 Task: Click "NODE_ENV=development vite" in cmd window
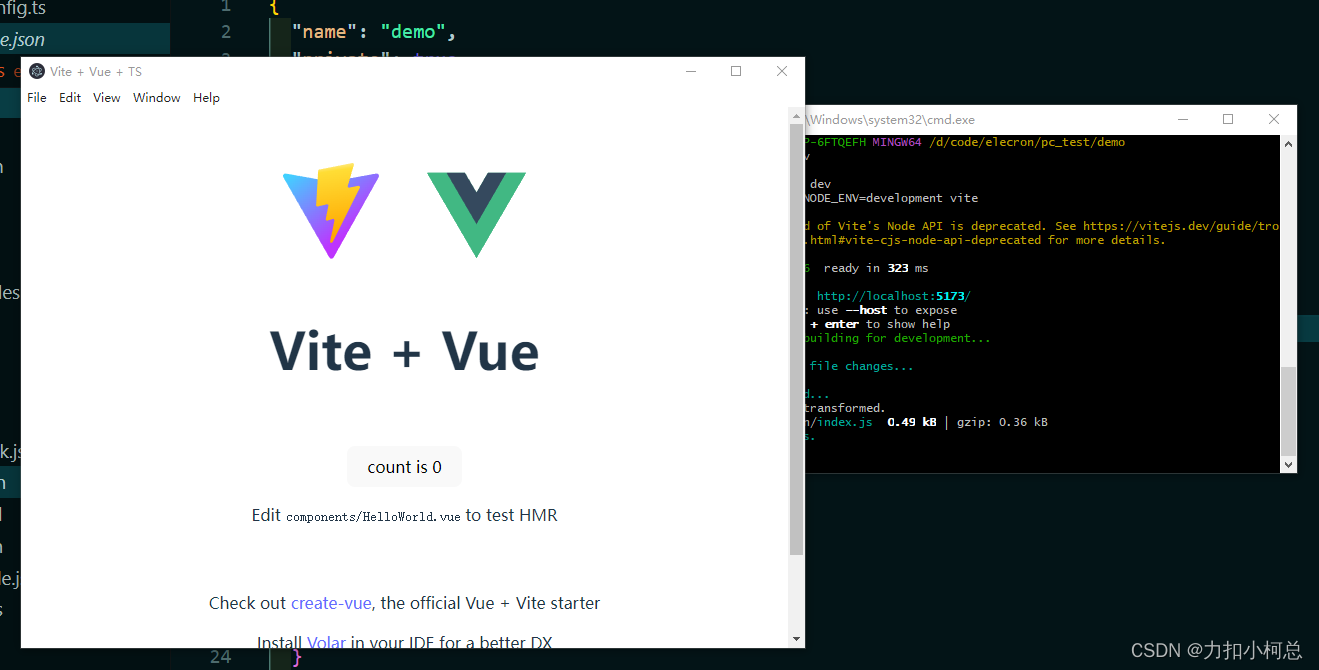[x=891, y=198]
